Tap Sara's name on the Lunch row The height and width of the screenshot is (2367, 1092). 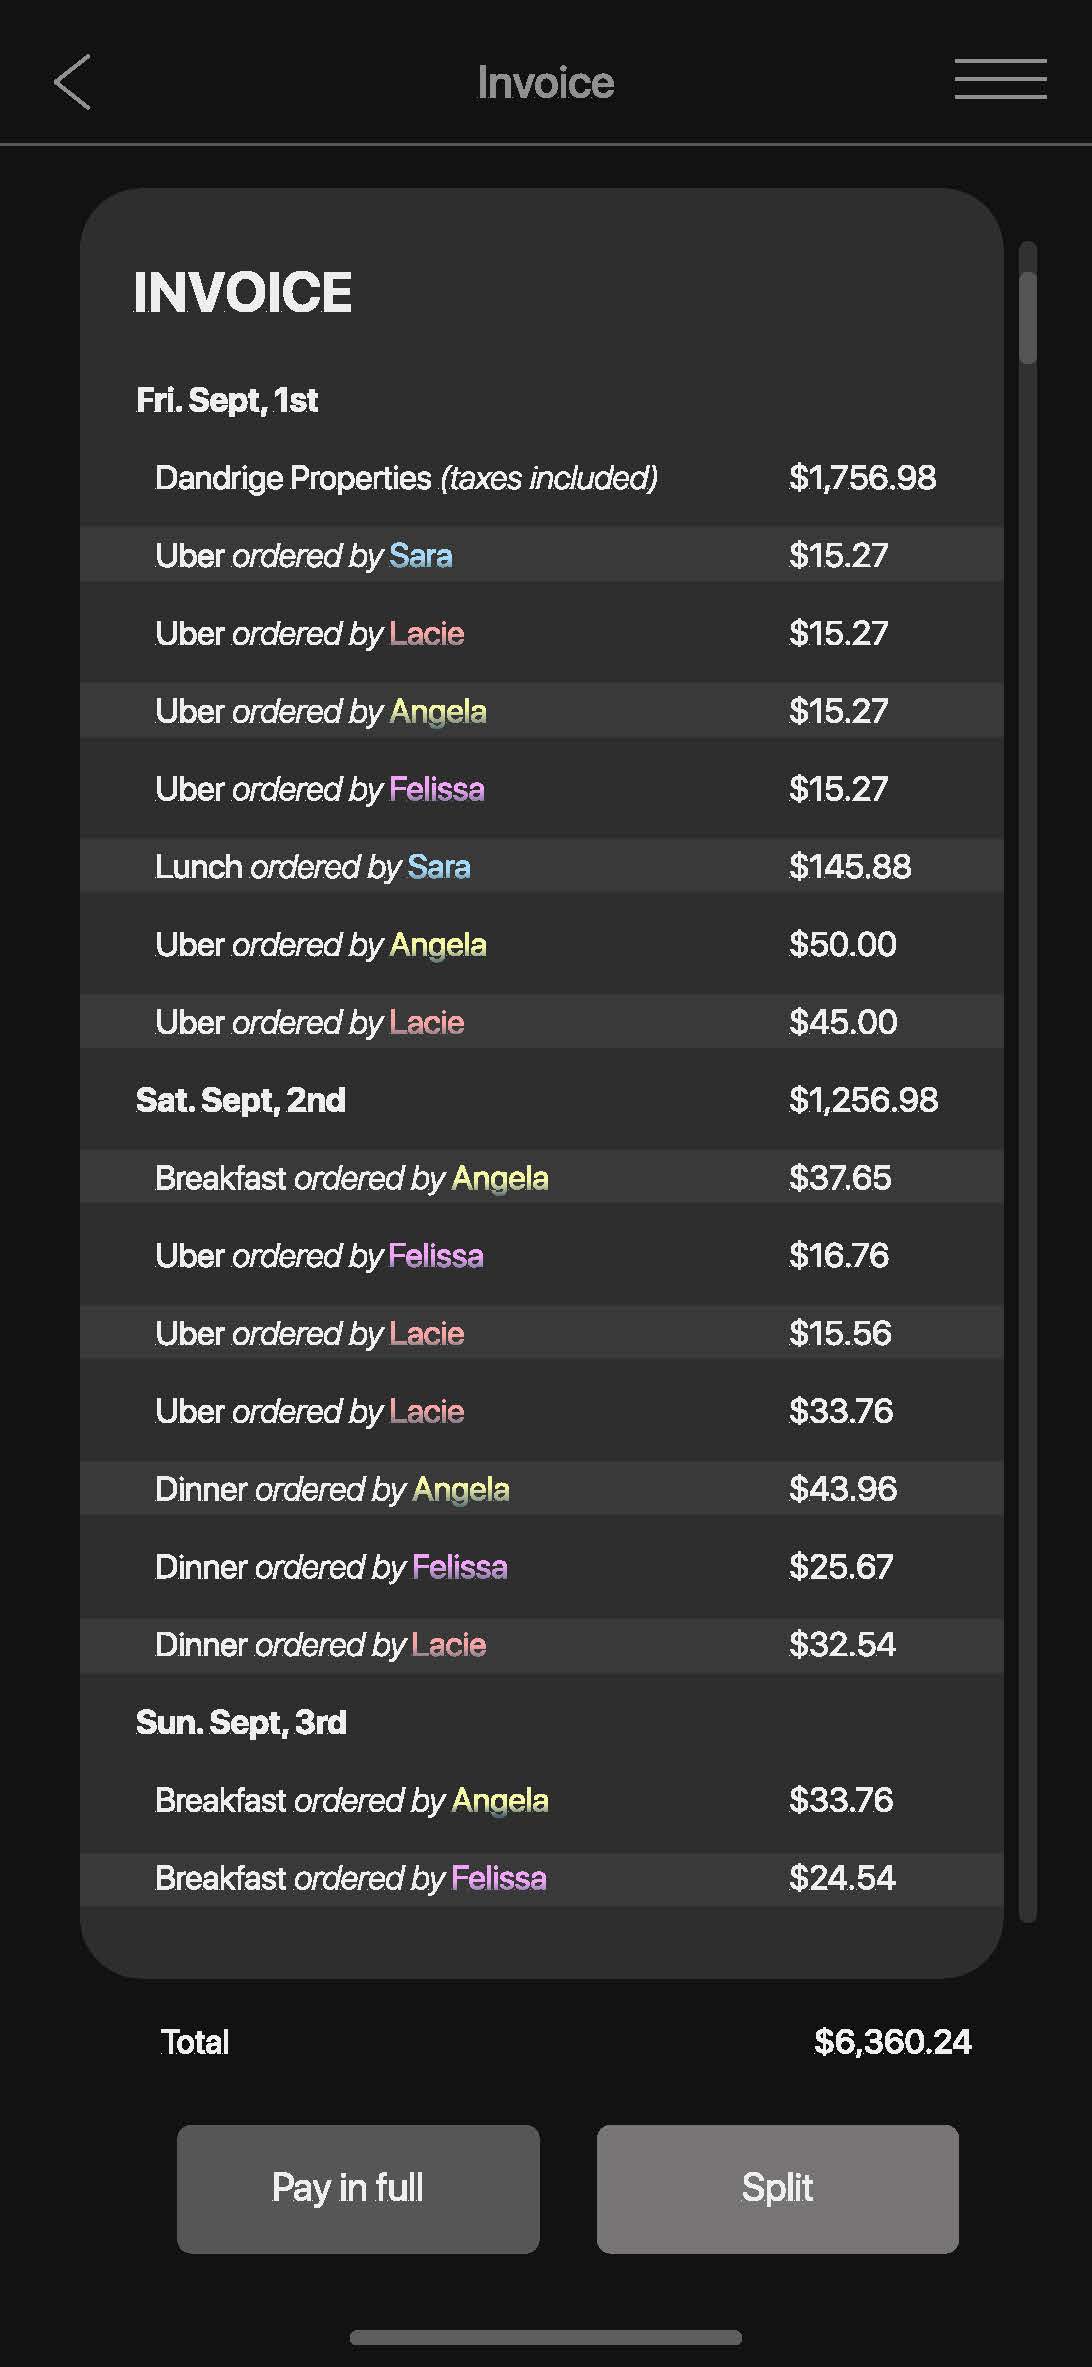(439, 867)
